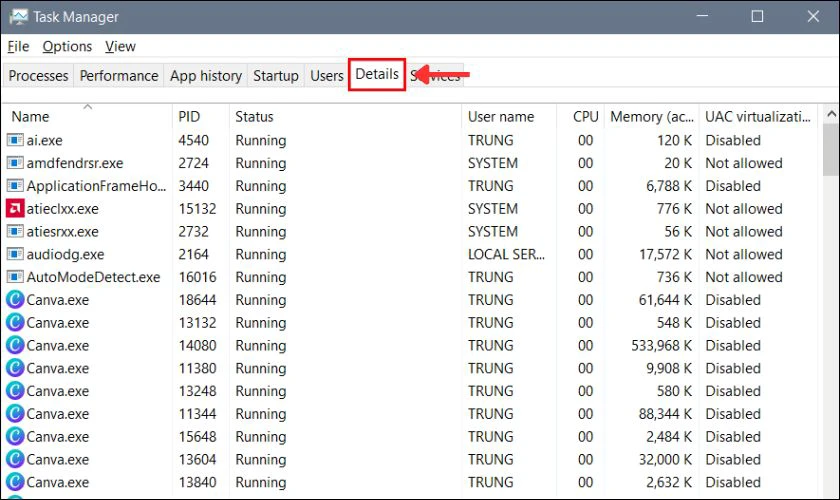
Task: Select the audiodg.exe process name
Action: point(65,254)
